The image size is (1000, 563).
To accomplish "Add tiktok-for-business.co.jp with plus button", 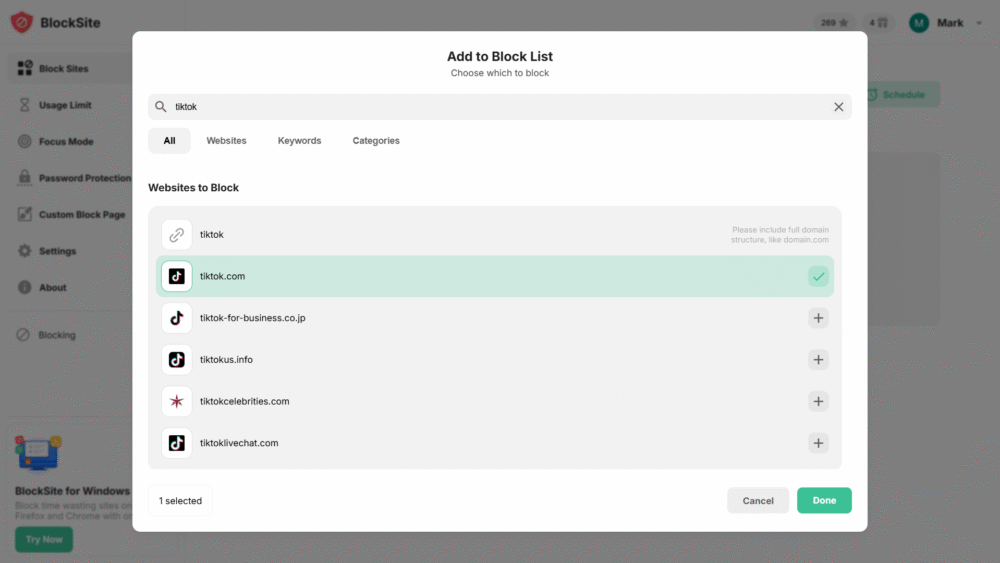I will [818, 318].
